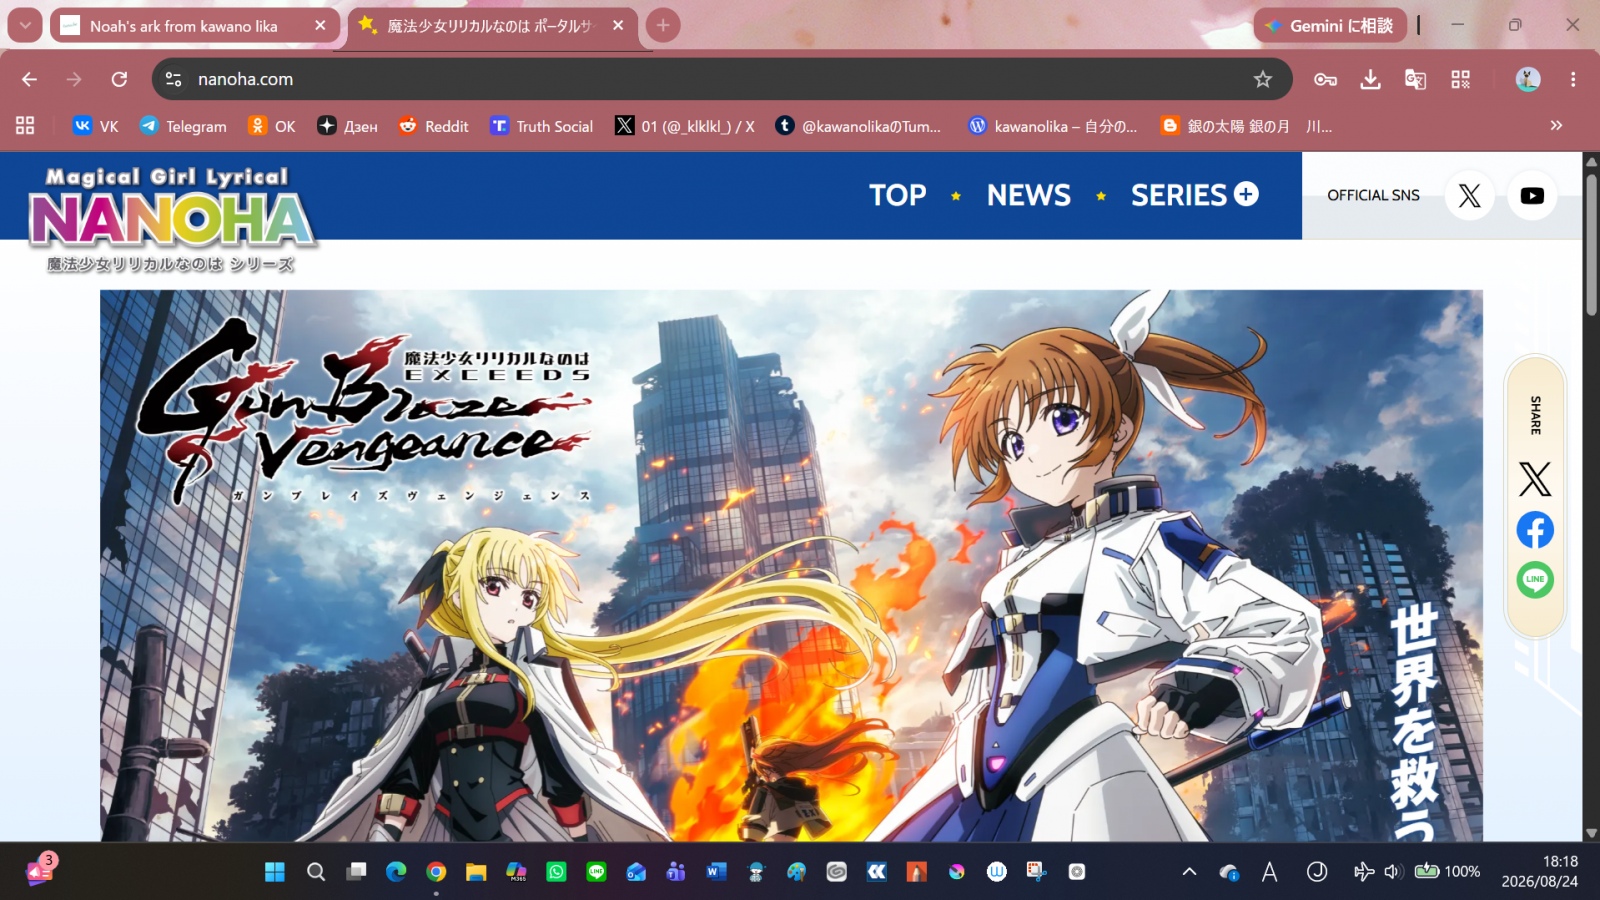The width and height of the screenshot is (1600, 900).
Task: Show more bookmarks with the double chevron
Action: (x=1556, y=126)
